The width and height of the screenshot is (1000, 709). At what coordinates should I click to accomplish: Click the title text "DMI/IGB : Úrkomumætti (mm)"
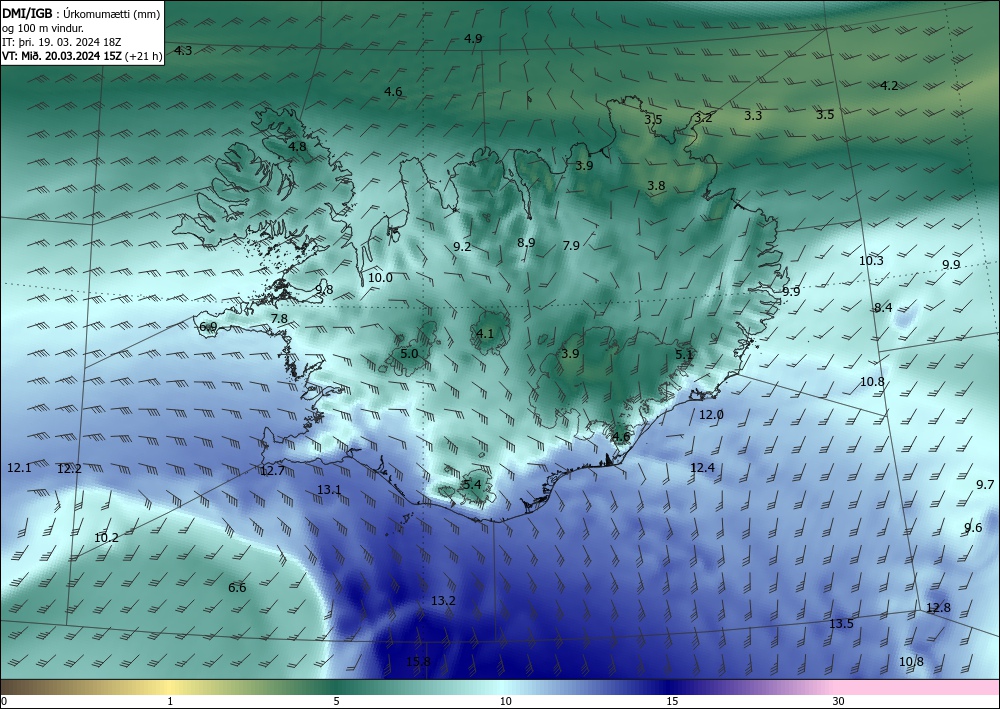coord(82,13)
